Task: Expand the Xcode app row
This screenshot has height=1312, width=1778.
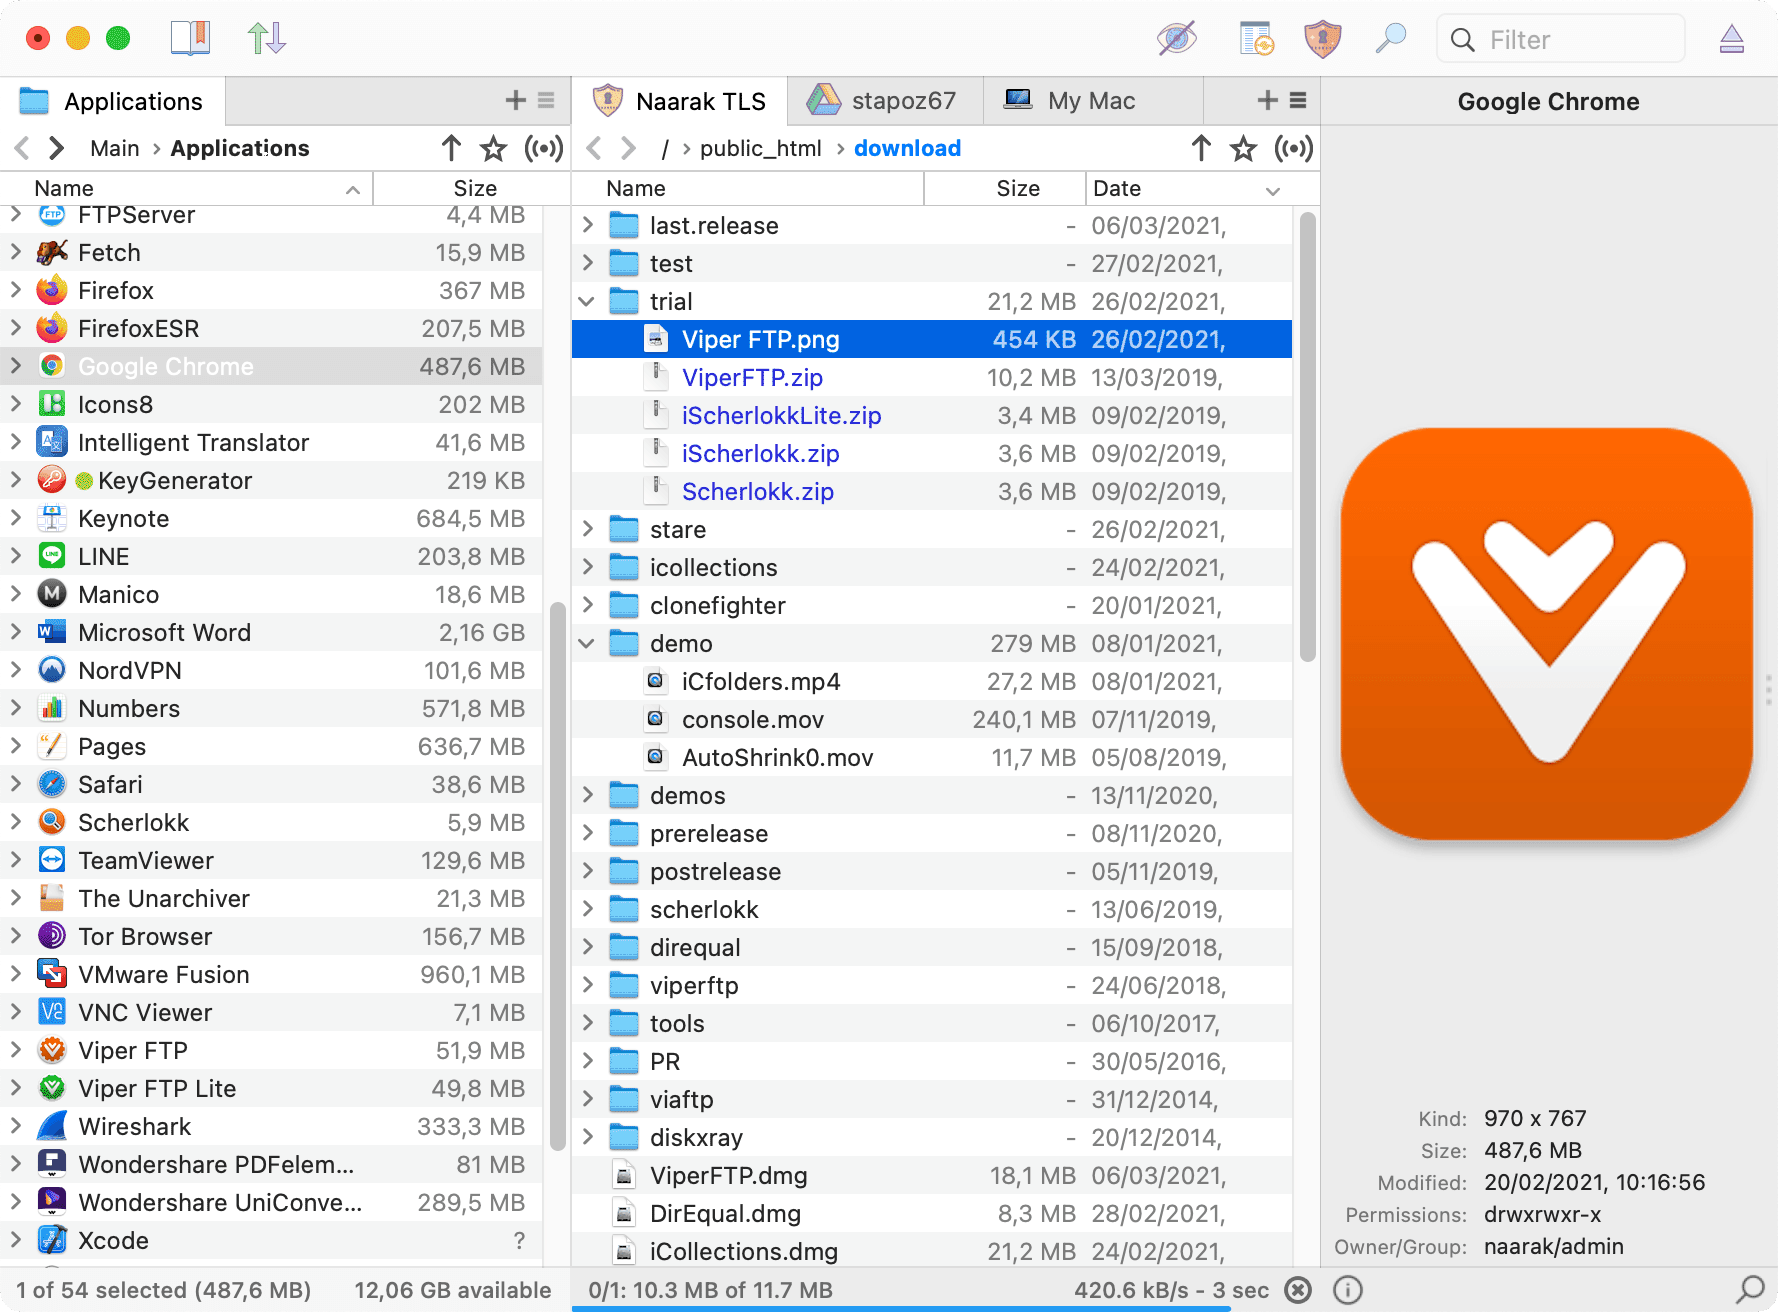Action: tap(16, 1240)
